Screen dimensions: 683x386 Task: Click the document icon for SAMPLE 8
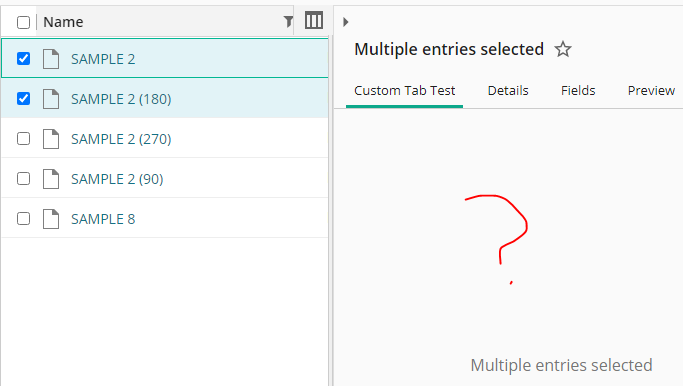pyautogui.click(x=51, y=219)
